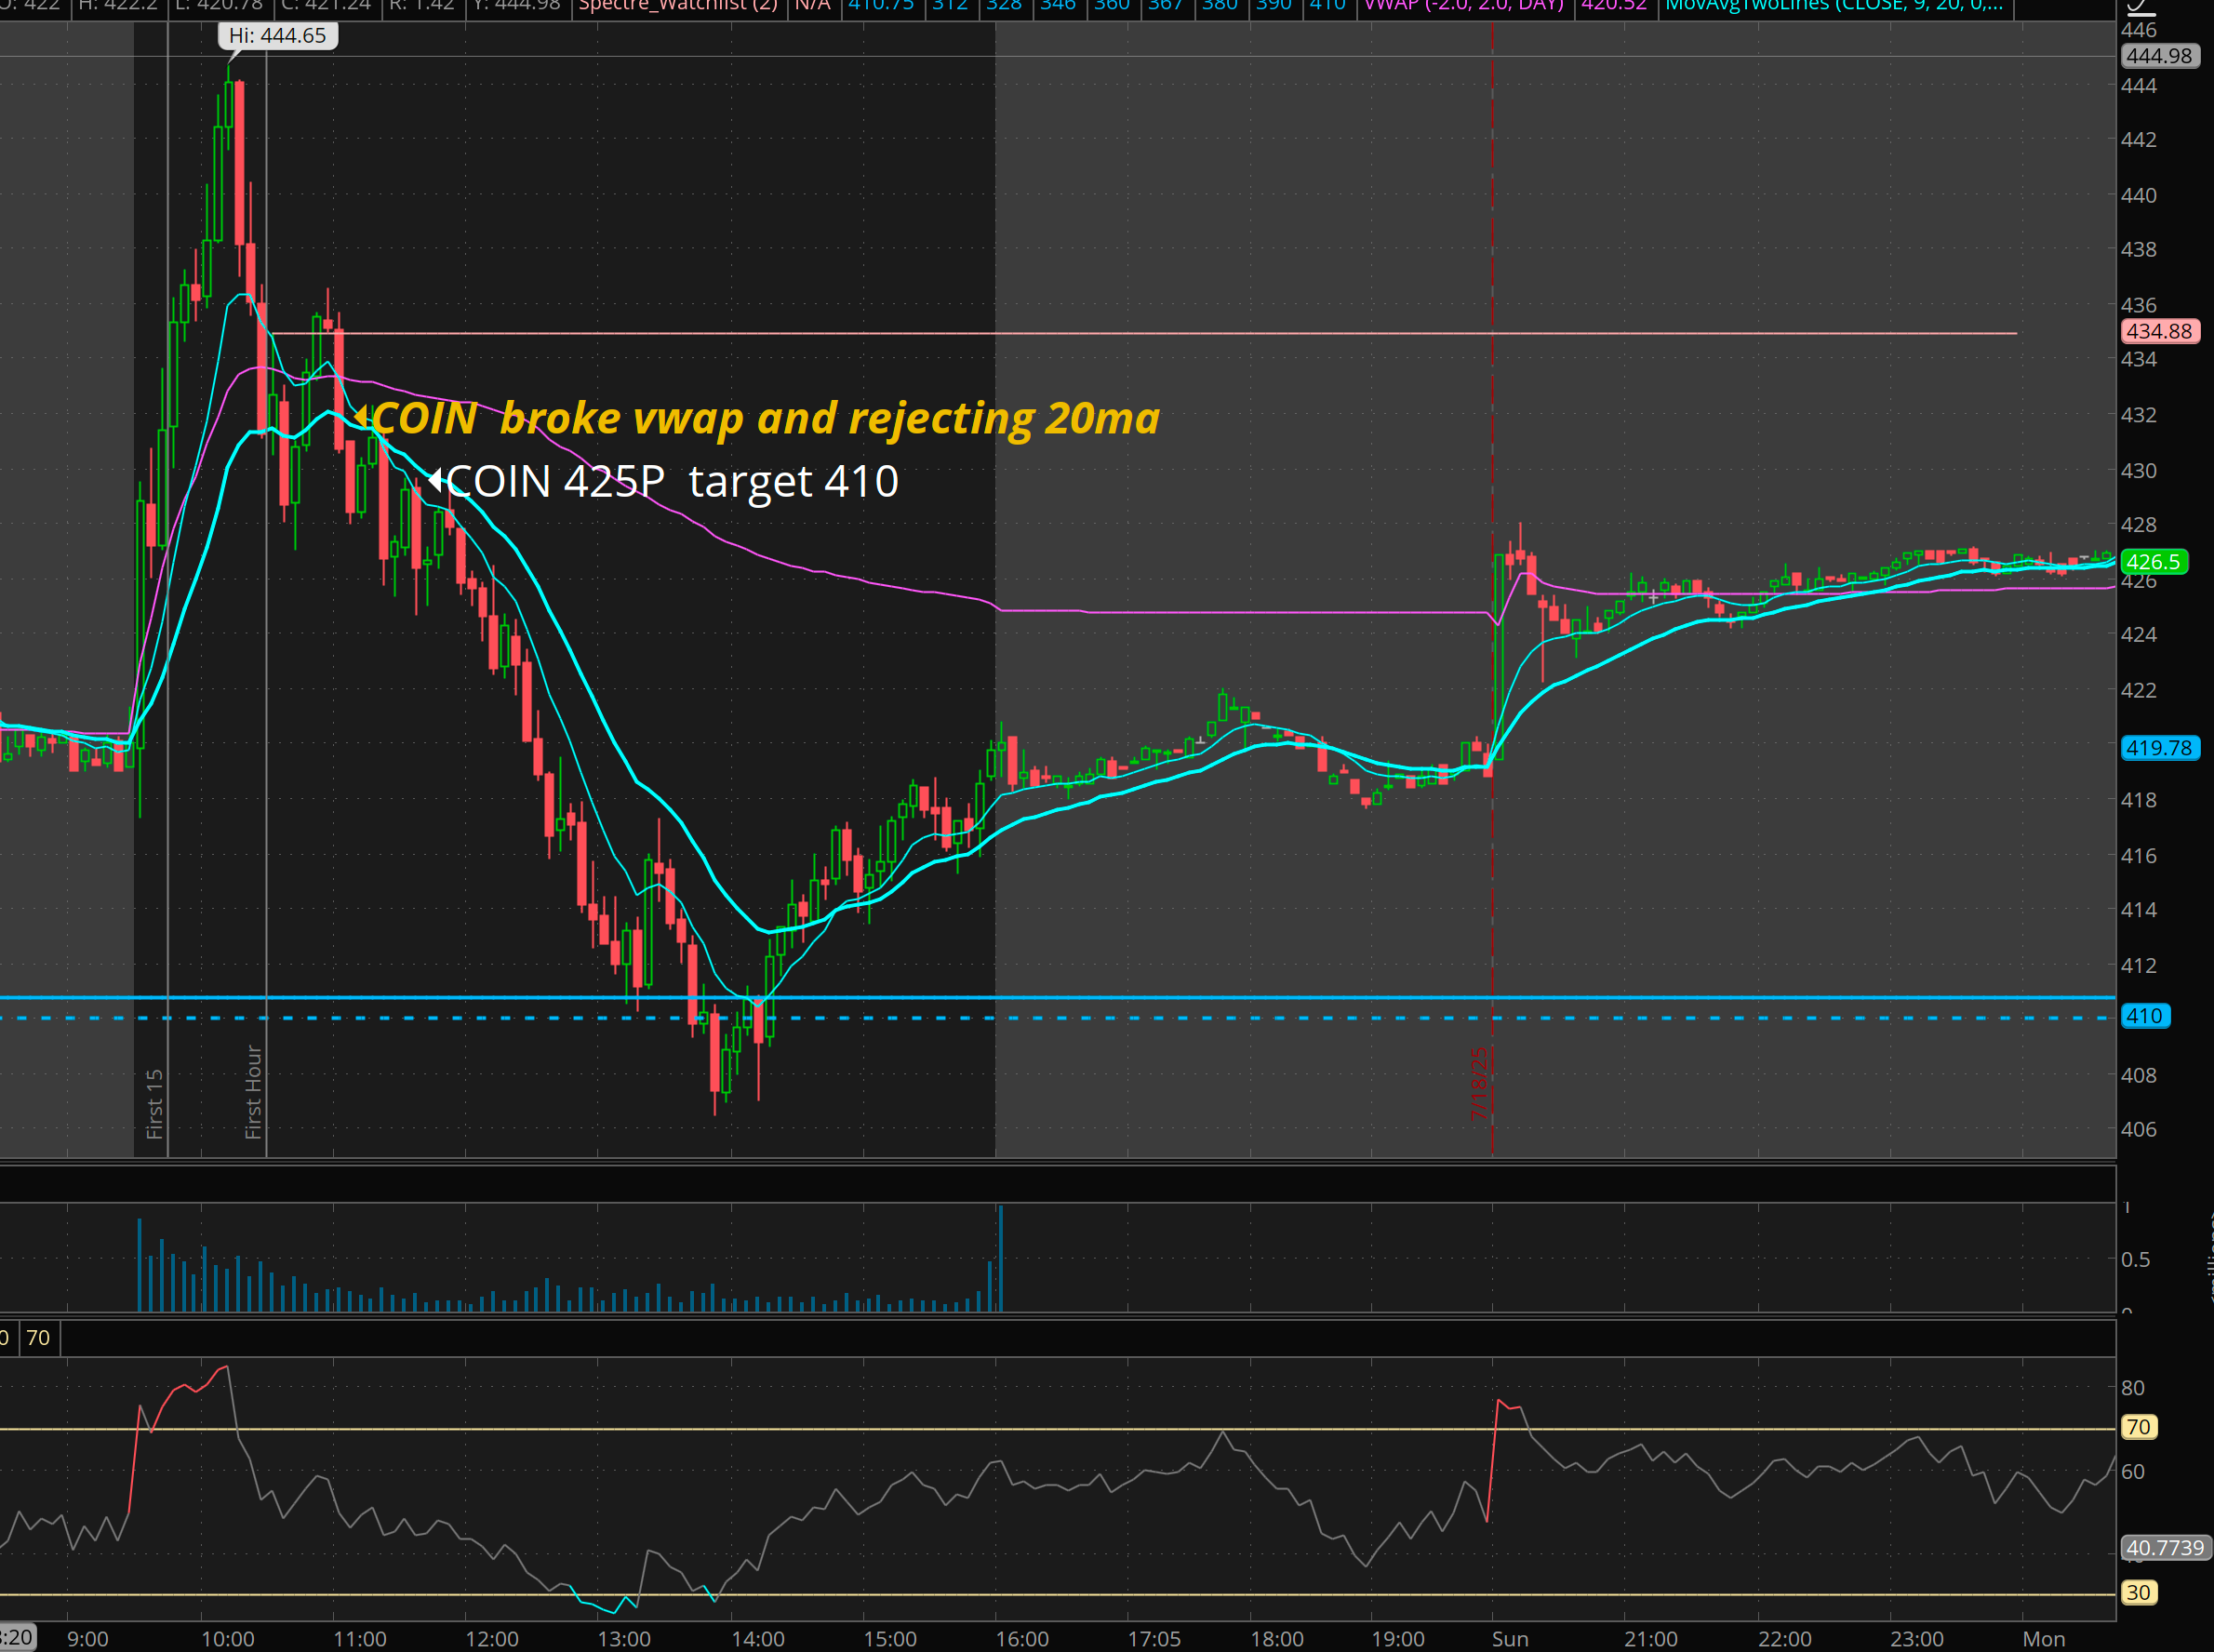Click the Hi: 444.65 price bubble
Viewport: 2214px width, 1652px height.
tap(277, 36)
